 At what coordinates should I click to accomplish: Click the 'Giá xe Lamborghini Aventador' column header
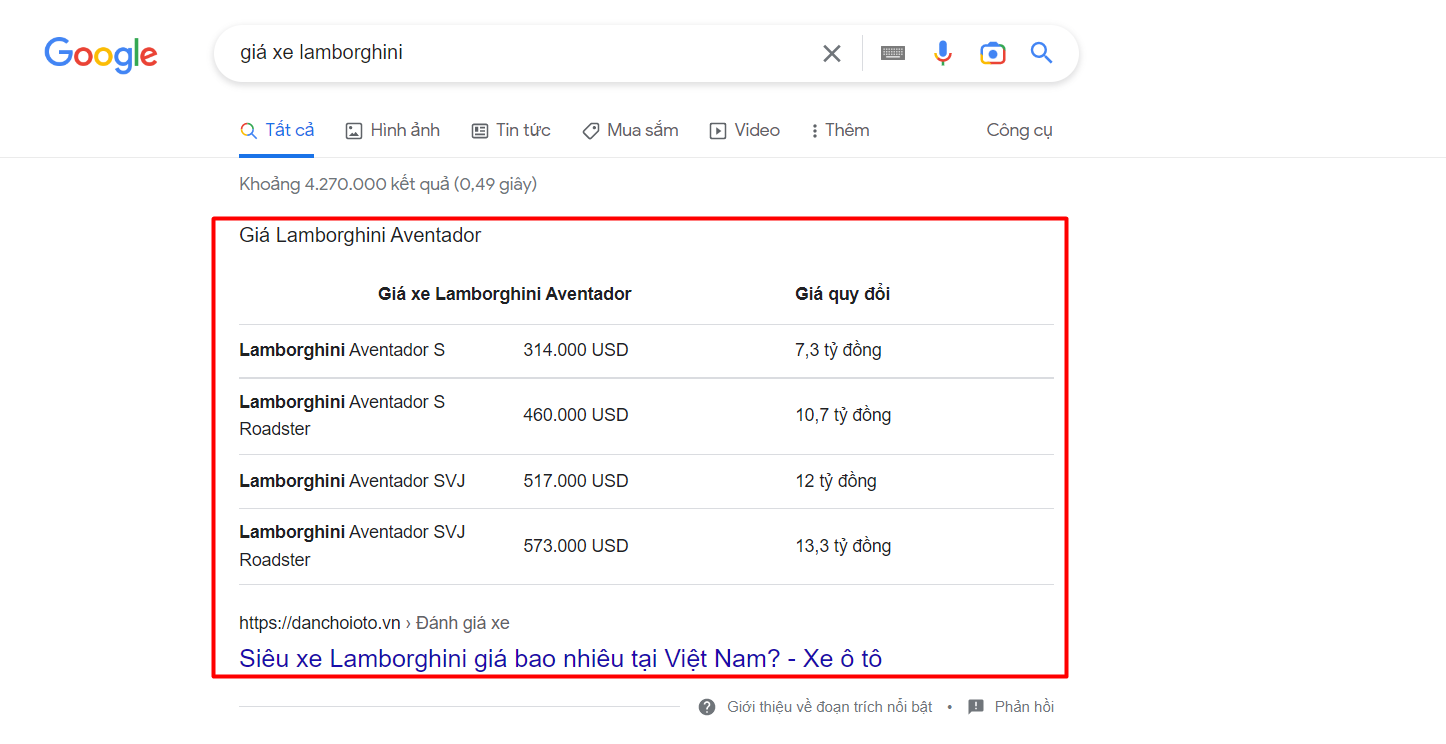click(x=505, y=294)
